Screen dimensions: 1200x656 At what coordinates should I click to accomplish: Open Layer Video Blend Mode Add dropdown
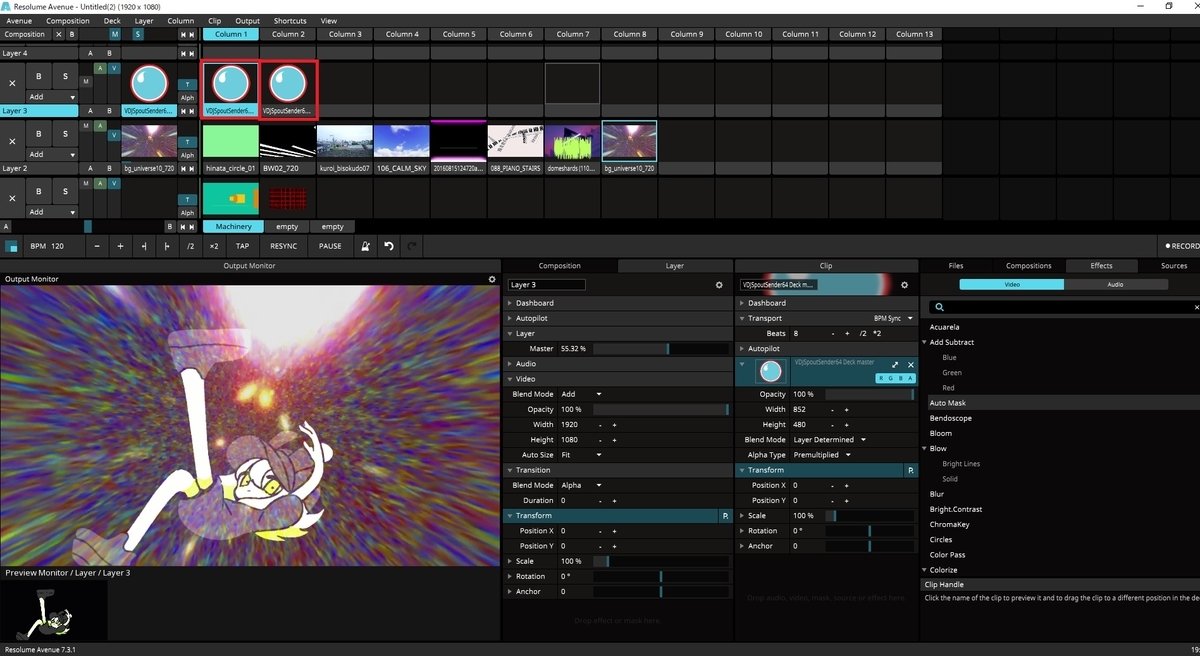(581, 394)
